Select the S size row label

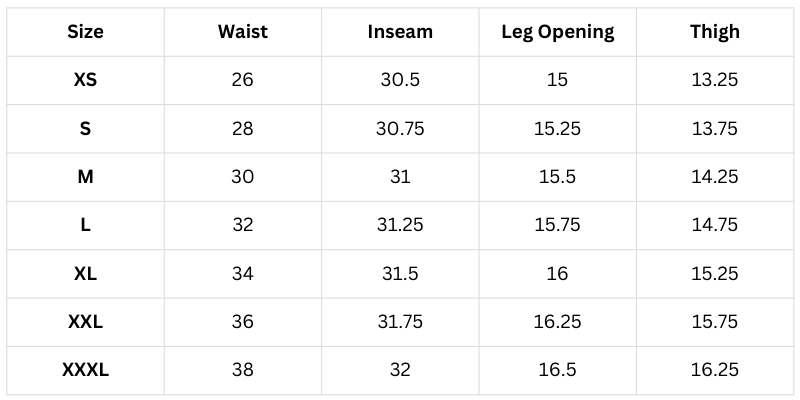coord(85,128)
